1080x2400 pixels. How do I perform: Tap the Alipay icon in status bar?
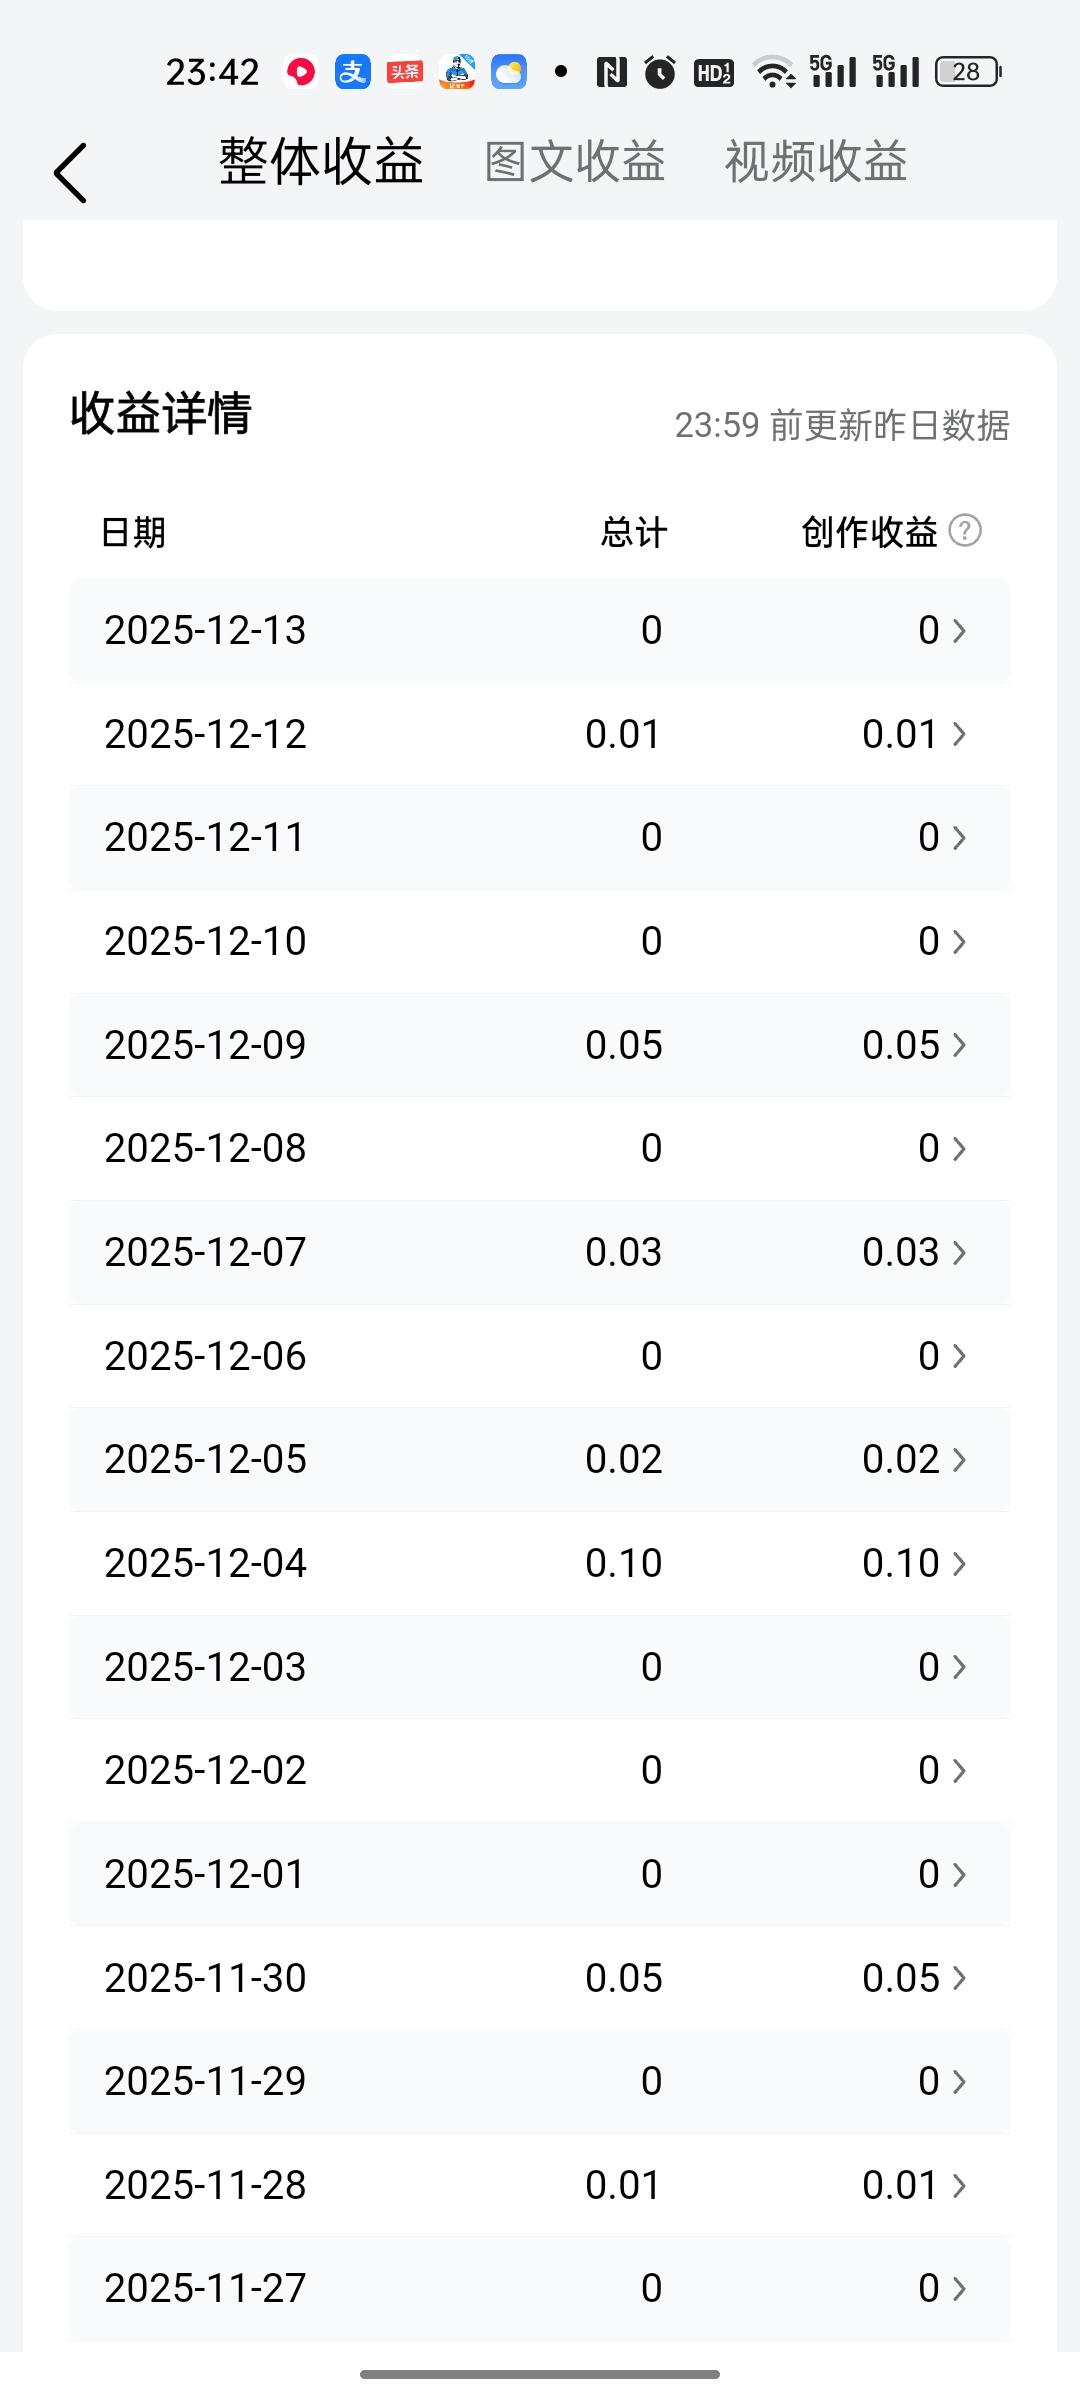point(352,72)
